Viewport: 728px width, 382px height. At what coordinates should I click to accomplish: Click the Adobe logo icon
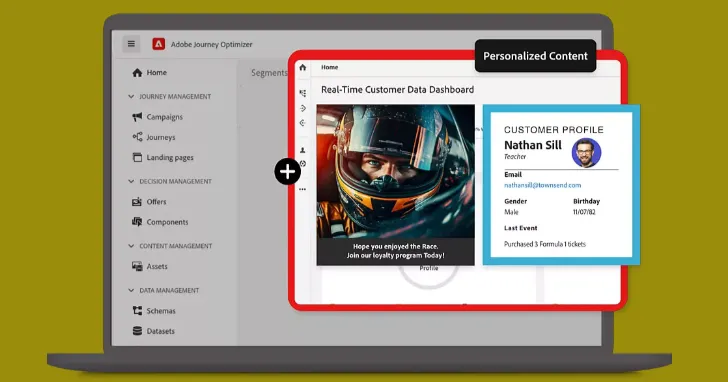159,44
